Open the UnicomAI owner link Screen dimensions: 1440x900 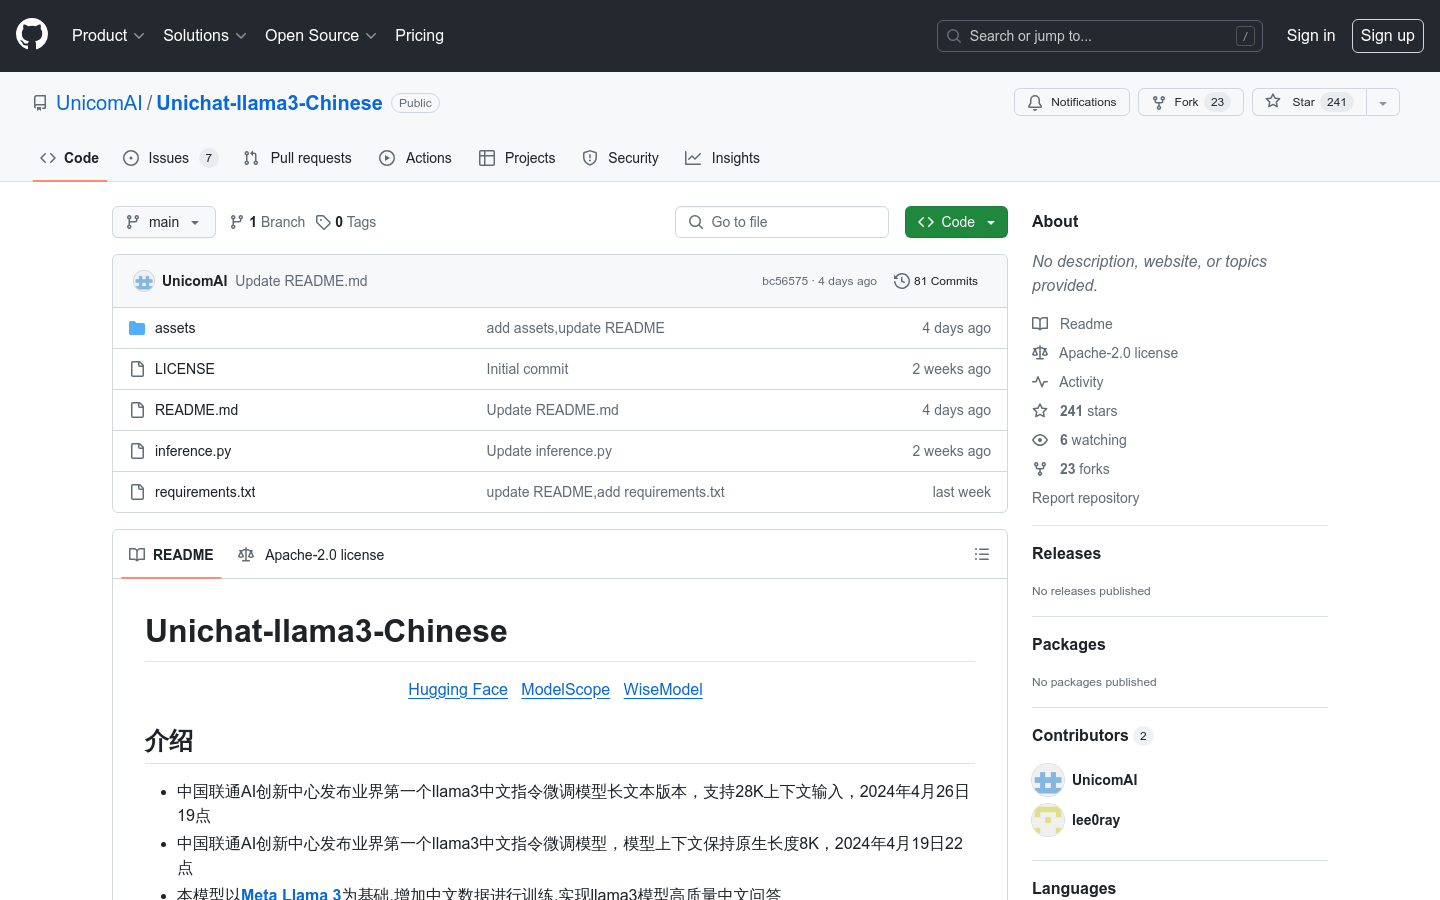tap(99, 103)
